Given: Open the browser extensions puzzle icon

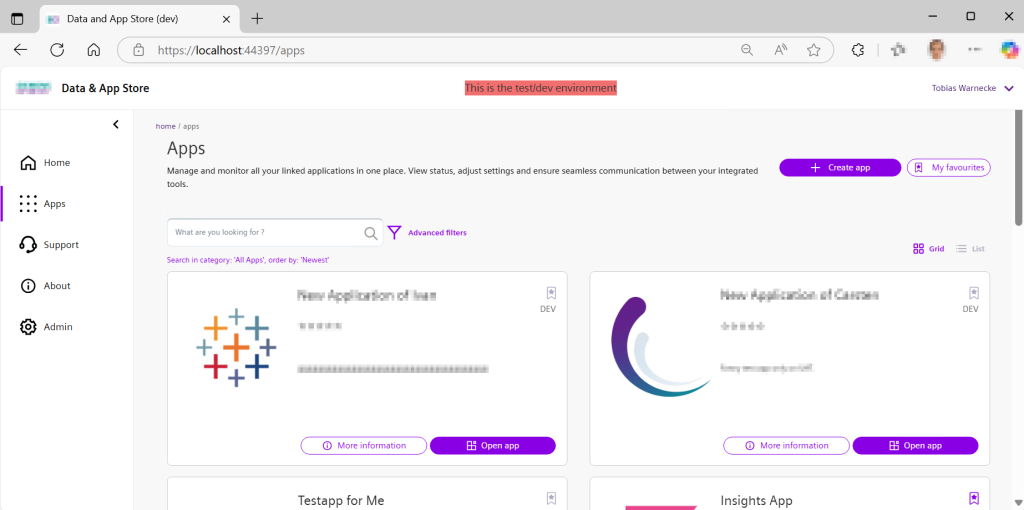Looking at the screenshot, I should click(x=857, y=50).
